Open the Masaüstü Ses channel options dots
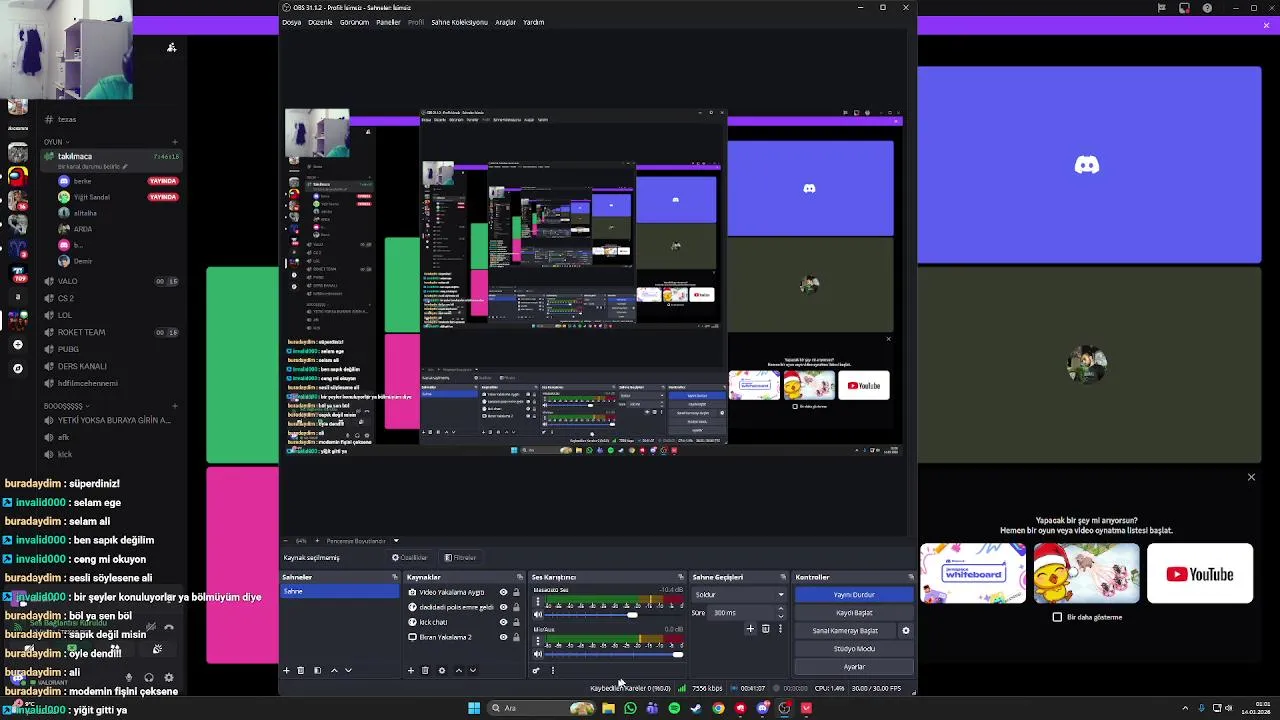This screenshot has height=720, width=1280. (x=538, y=601)
